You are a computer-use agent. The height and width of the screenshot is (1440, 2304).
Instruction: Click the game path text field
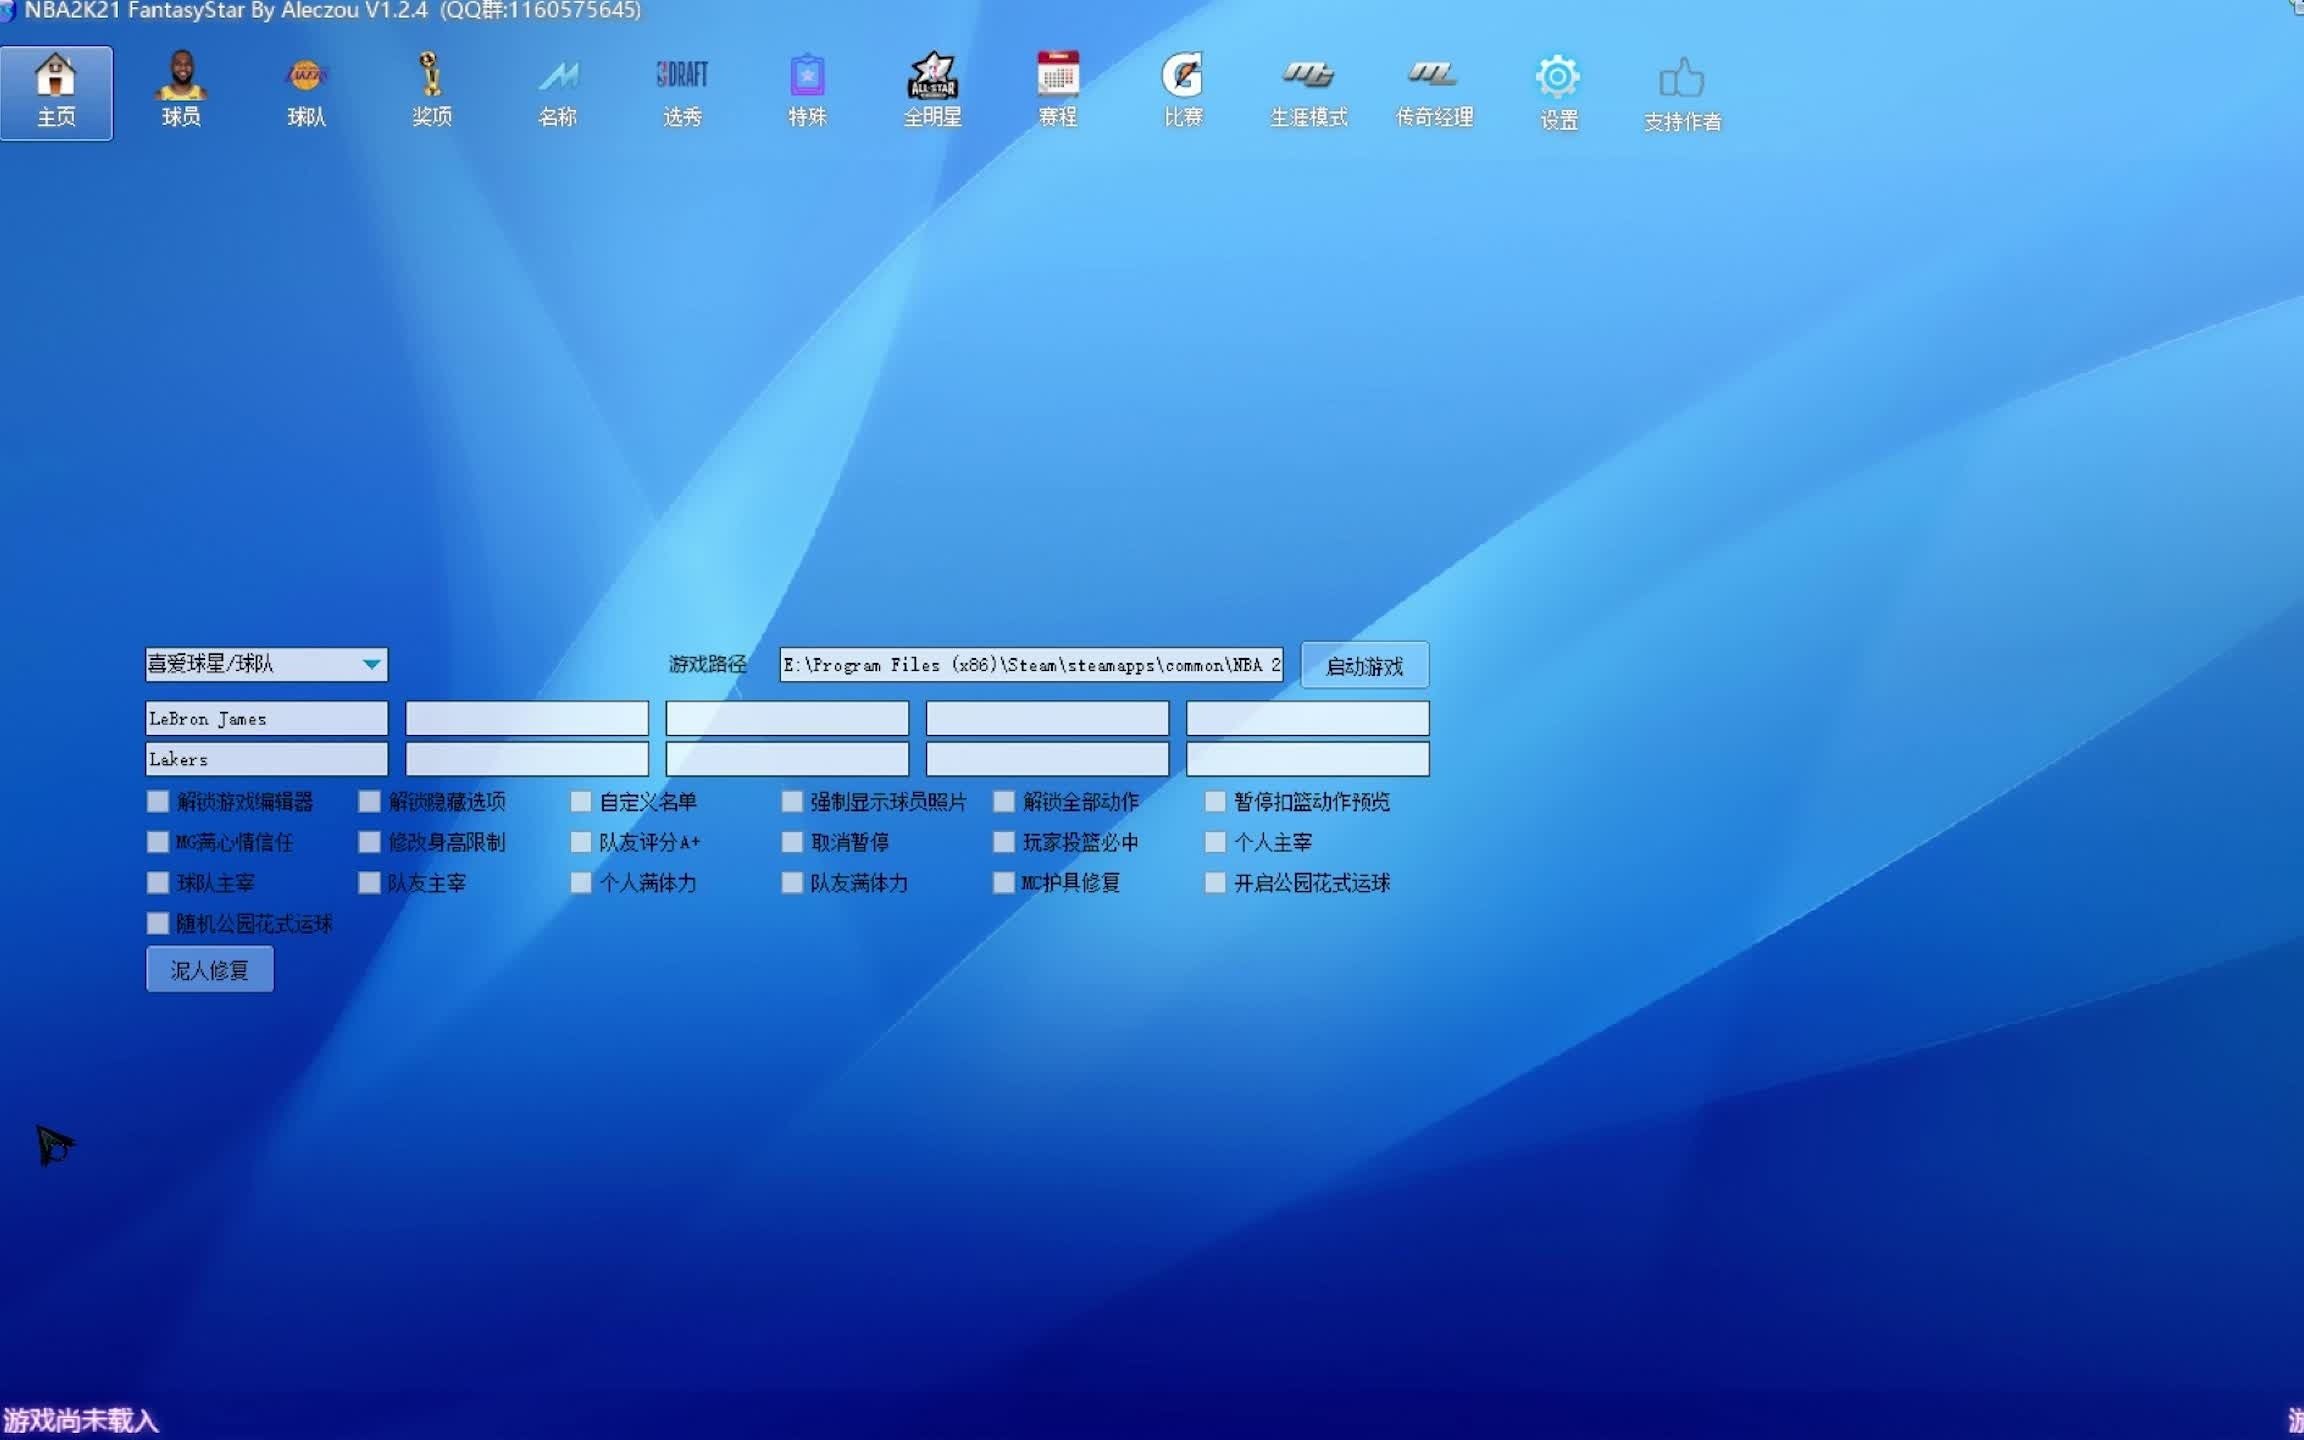pyautogui.click(x=1030, y=665)
